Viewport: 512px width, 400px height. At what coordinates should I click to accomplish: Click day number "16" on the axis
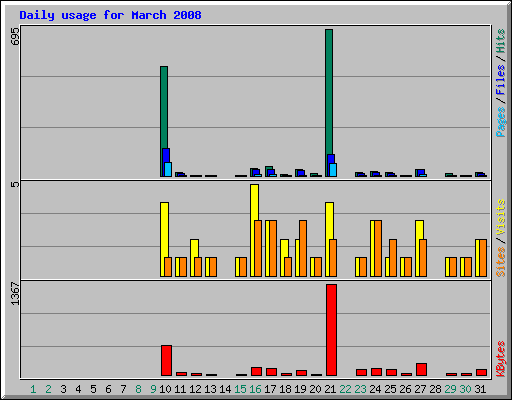pyautogui.click(x=255, y=389)
